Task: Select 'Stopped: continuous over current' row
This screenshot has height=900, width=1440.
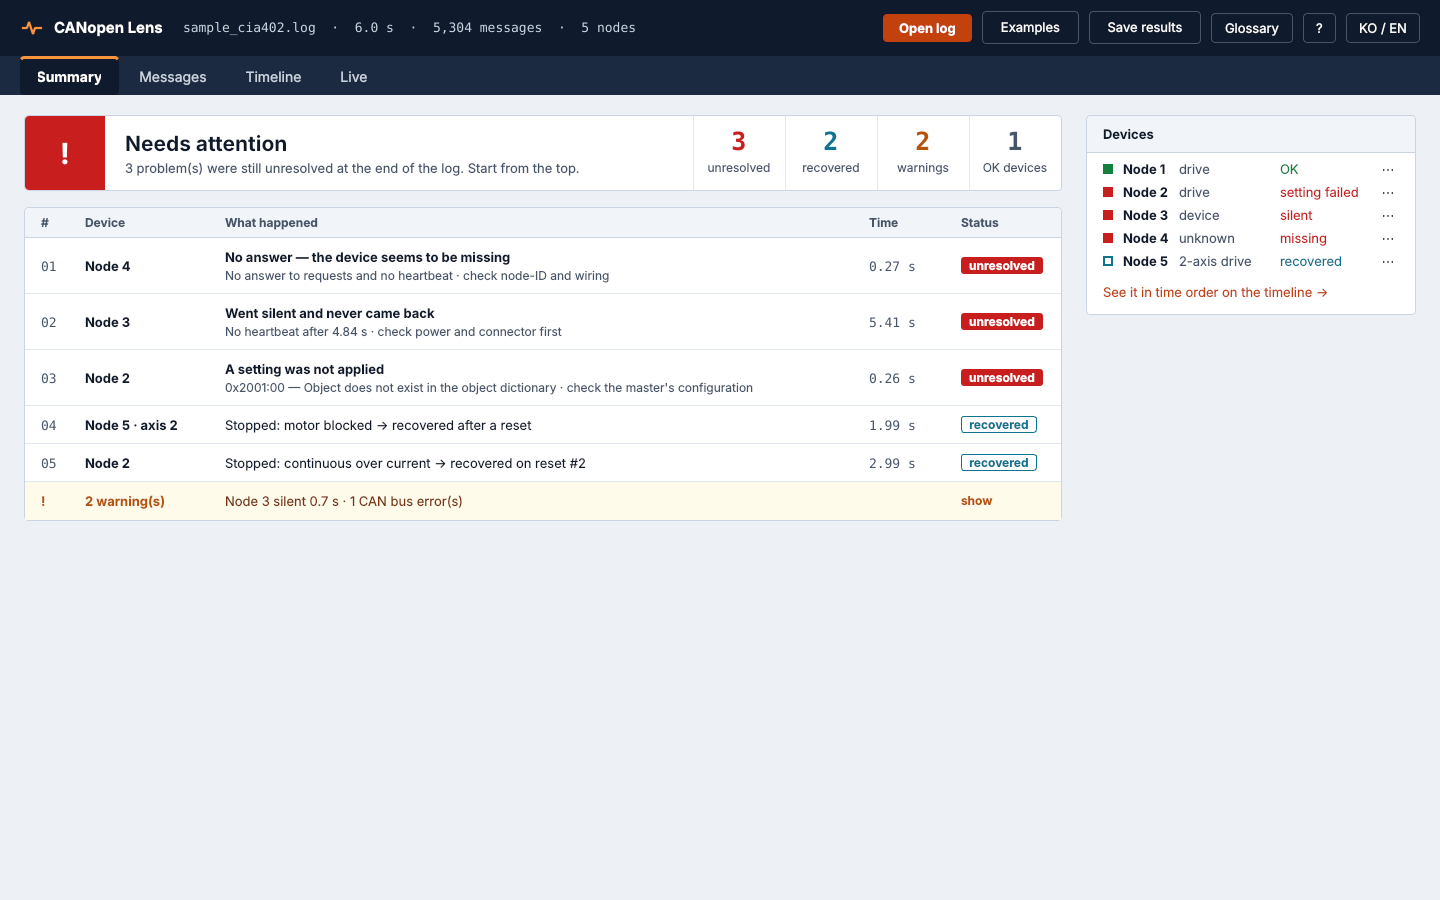Action: [543, 463]
